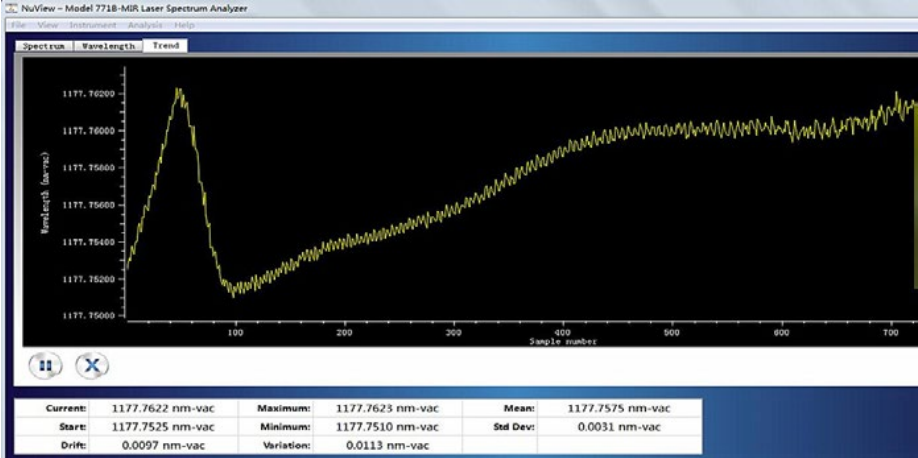Switch to the Spectrum tab
The height and width of the screenshot is (458, 918).
[x=44, y=46]
